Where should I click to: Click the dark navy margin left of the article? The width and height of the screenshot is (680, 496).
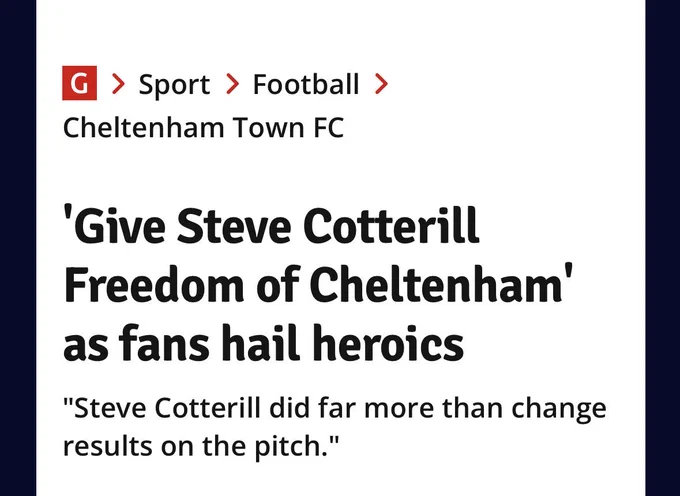tap(18, 248)
